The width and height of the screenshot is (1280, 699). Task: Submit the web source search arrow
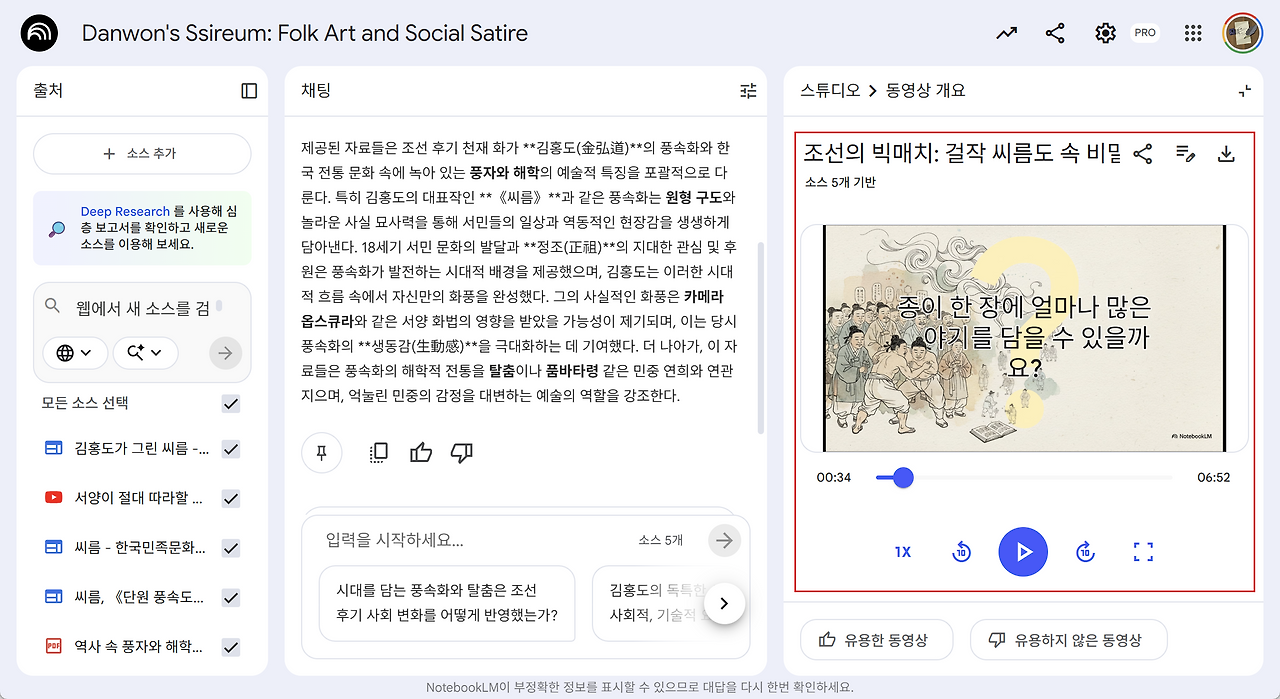click(x=226, y=353)
